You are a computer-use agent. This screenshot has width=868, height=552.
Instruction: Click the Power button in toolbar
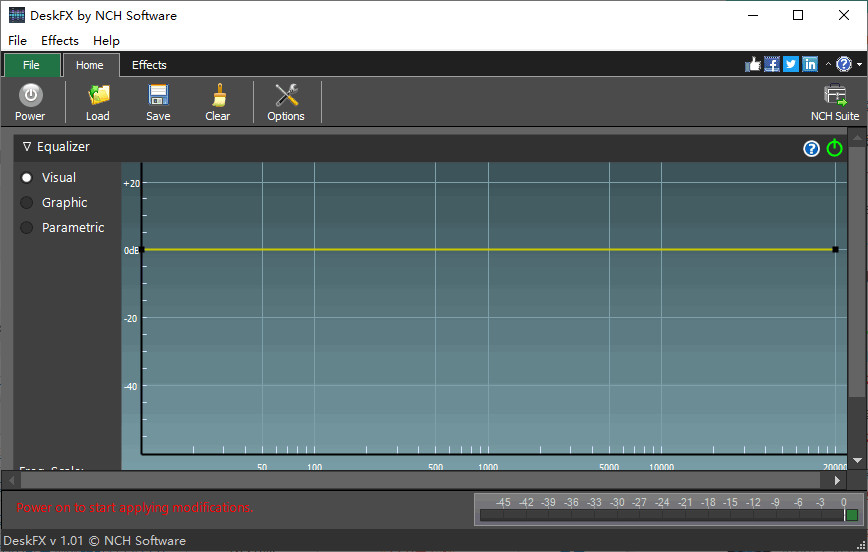pos(30,102)
